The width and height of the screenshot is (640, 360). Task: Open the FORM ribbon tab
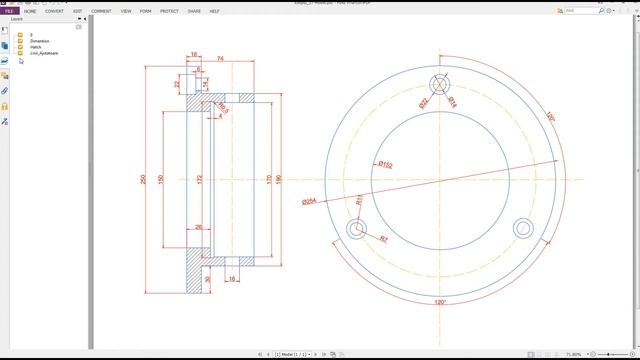pyautogui.click(x=145, y=11)
